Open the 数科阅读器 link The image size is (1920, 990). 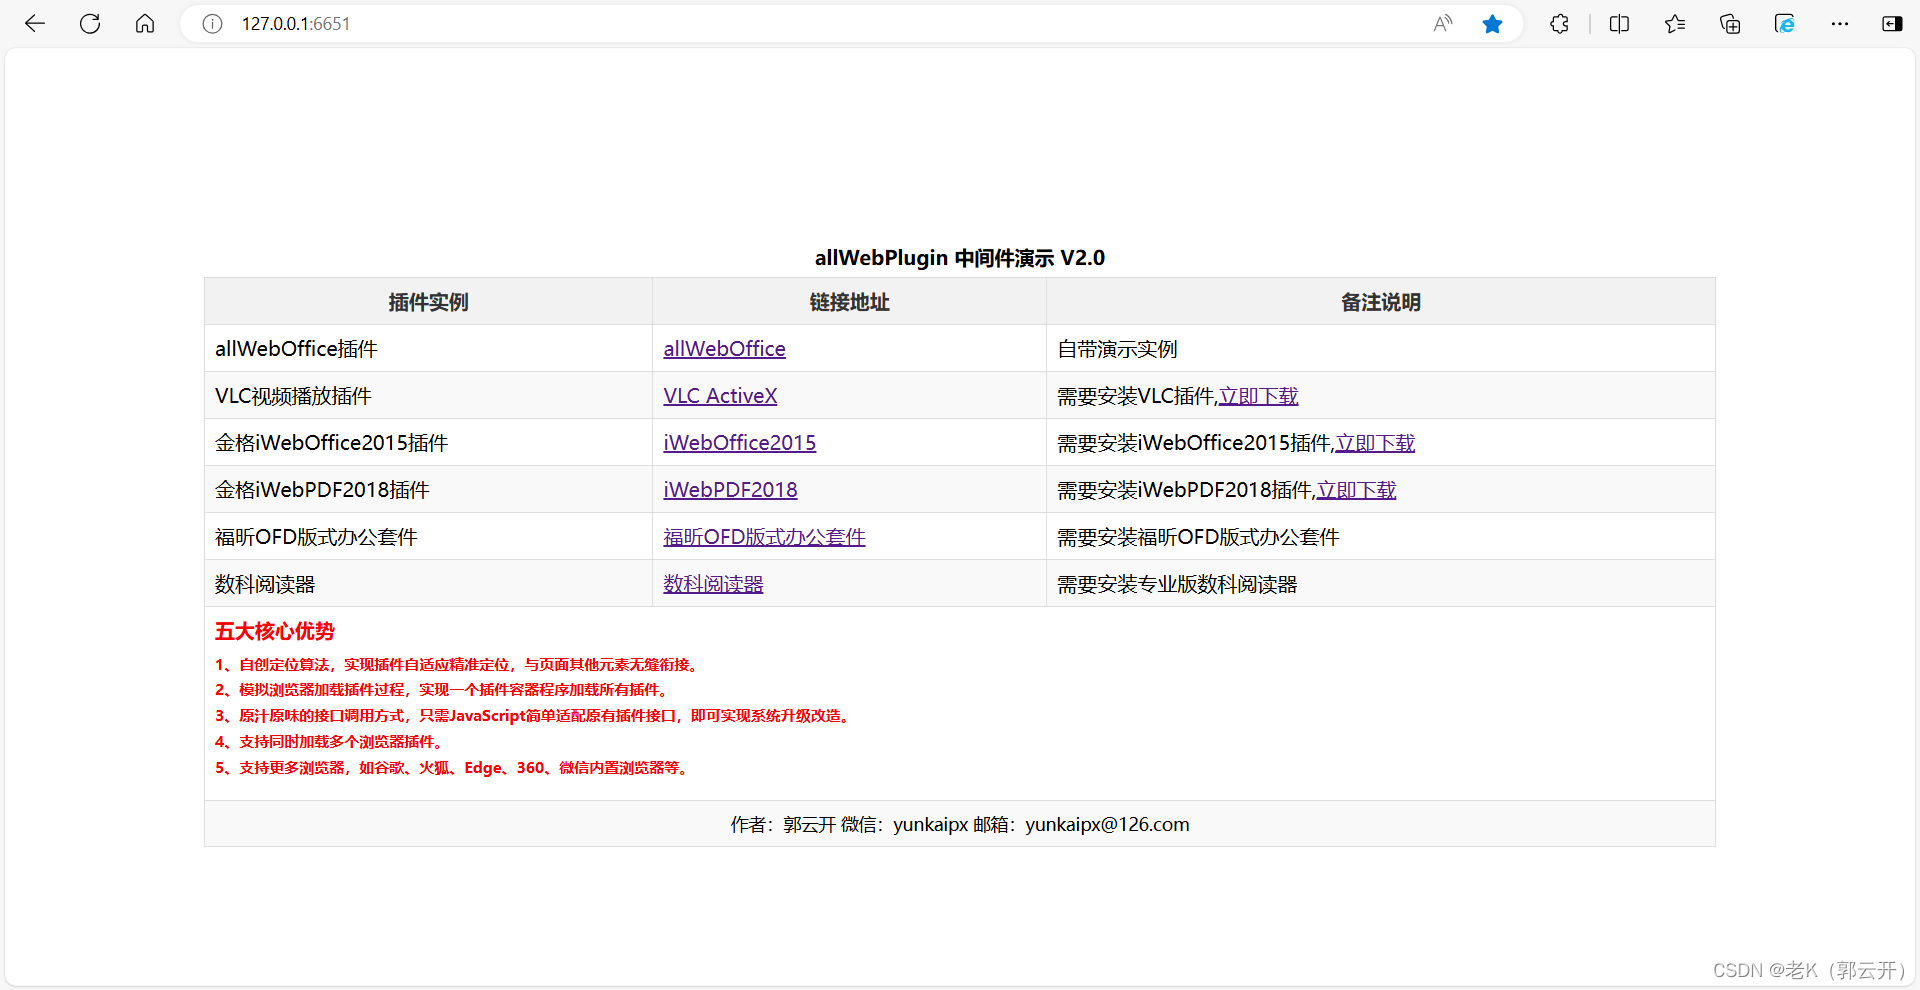[712, 583]
